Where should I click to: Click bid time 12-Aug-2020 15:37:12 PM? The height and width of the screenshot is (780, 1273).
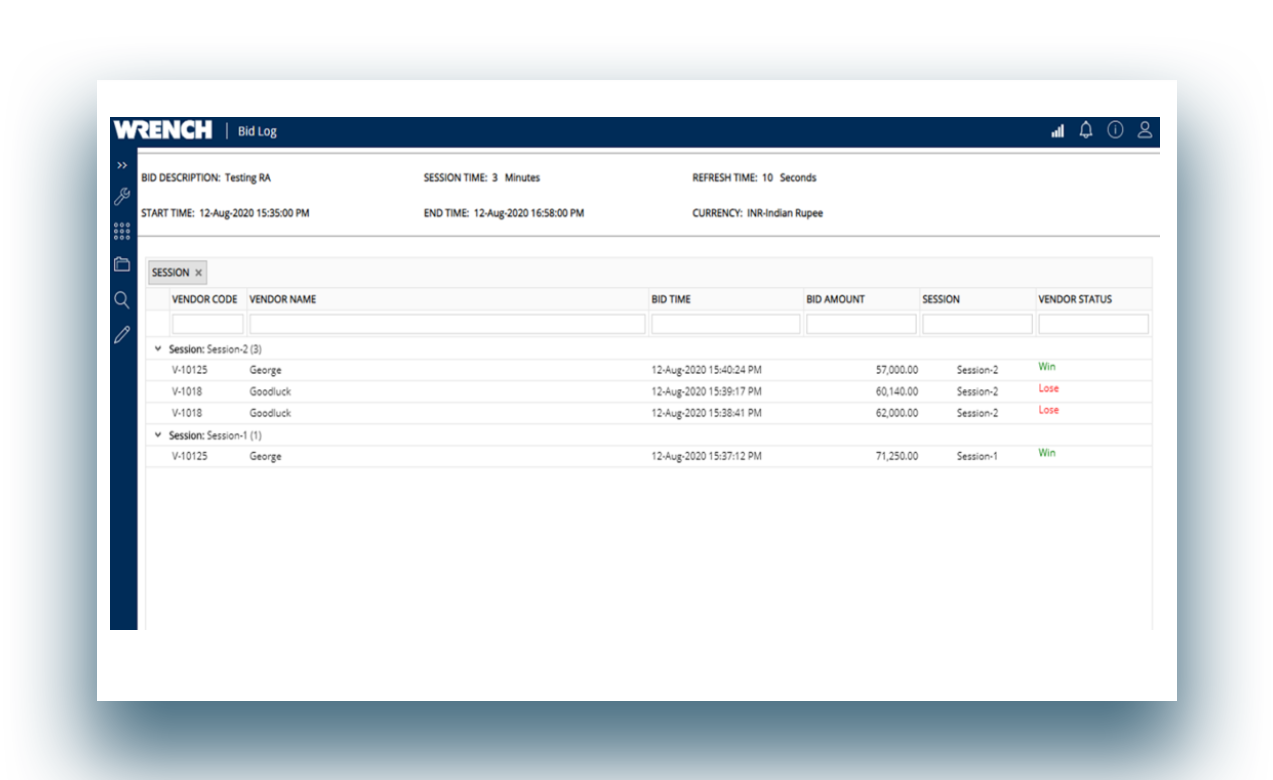[x=707, y=456]
